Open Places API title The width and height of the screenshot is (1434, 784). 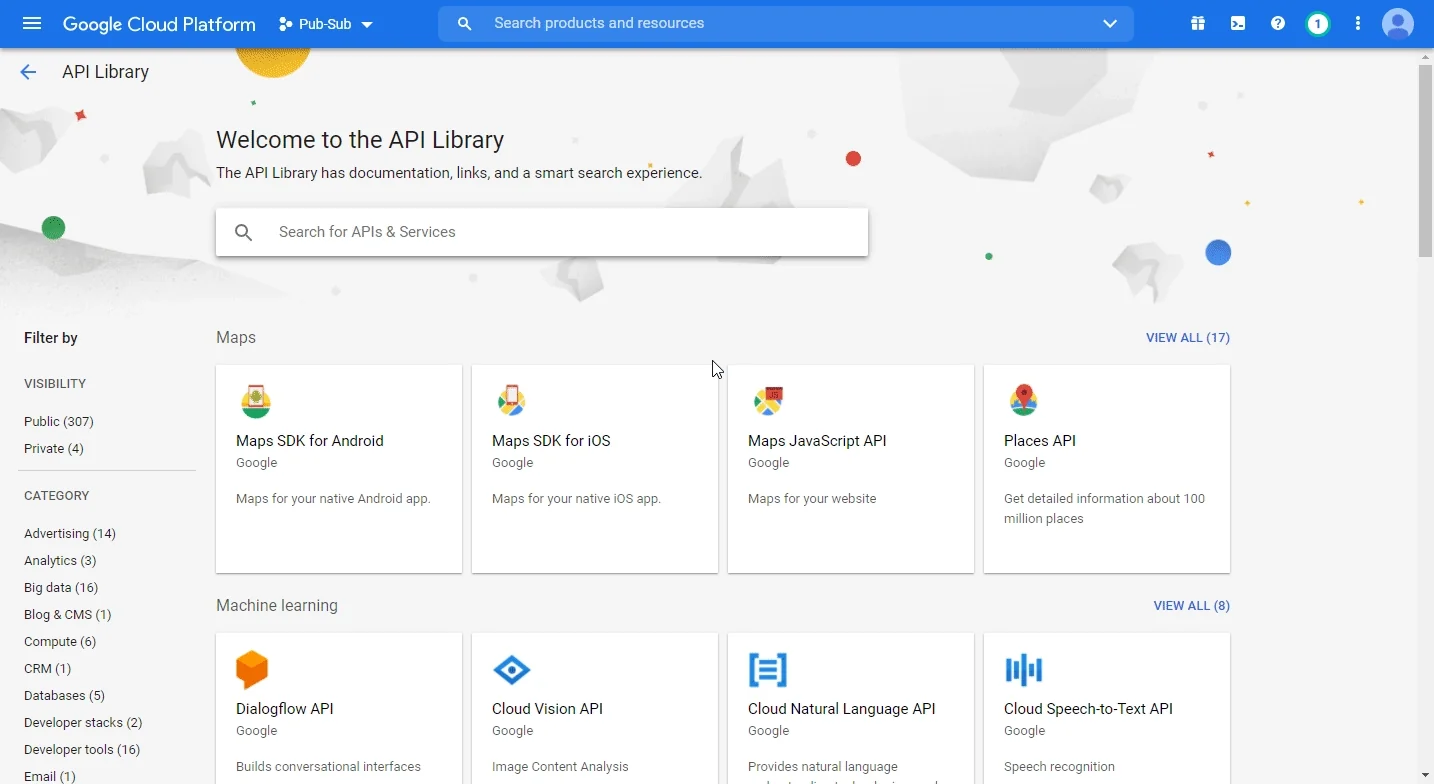click(x=1040, y=441)
